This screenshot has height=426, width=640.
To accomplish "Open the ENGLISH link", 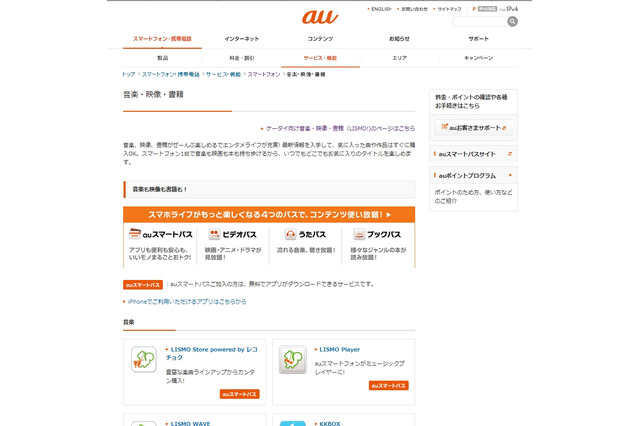I will click(x=381, y=9).
